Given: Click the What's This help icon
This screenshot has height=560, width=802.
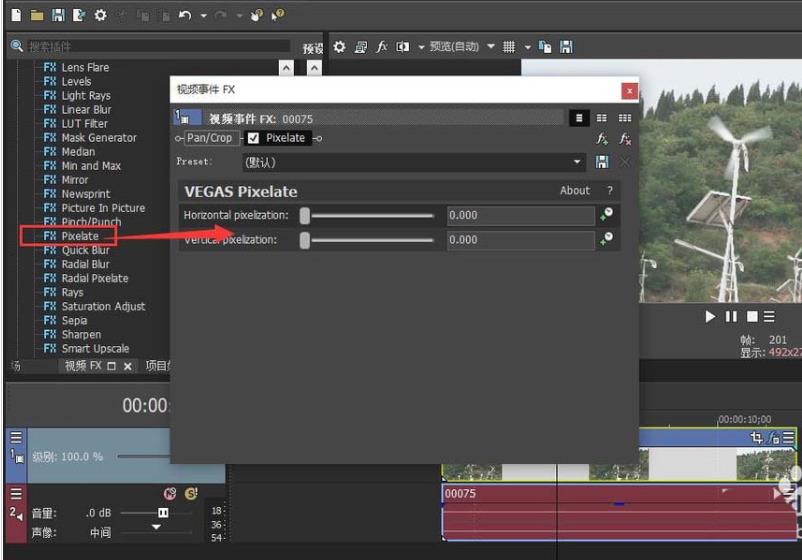Looking at the screenshot, I should point(278,15).
